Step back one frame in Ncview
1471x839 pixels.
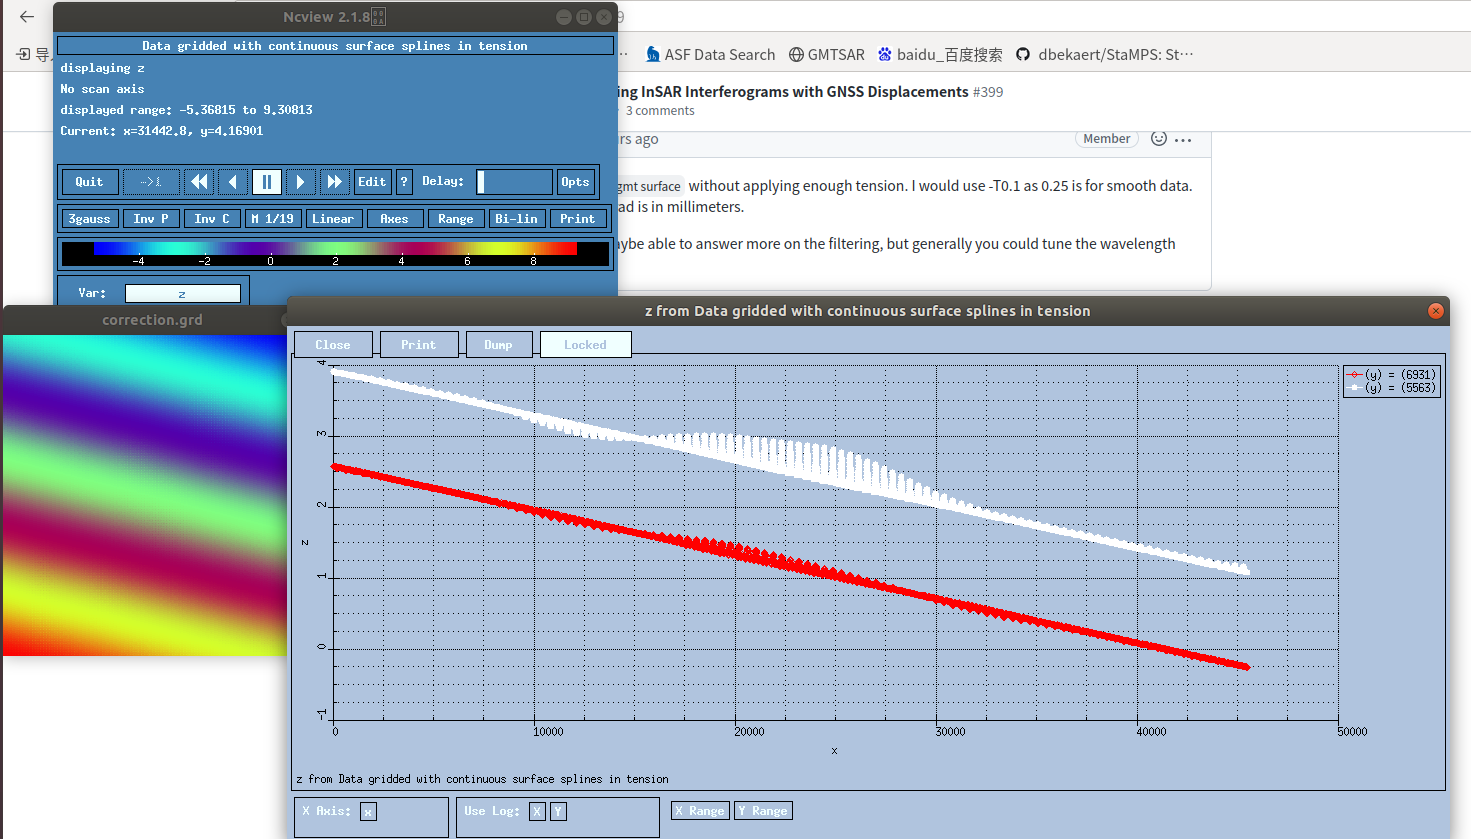pos(232,181)
